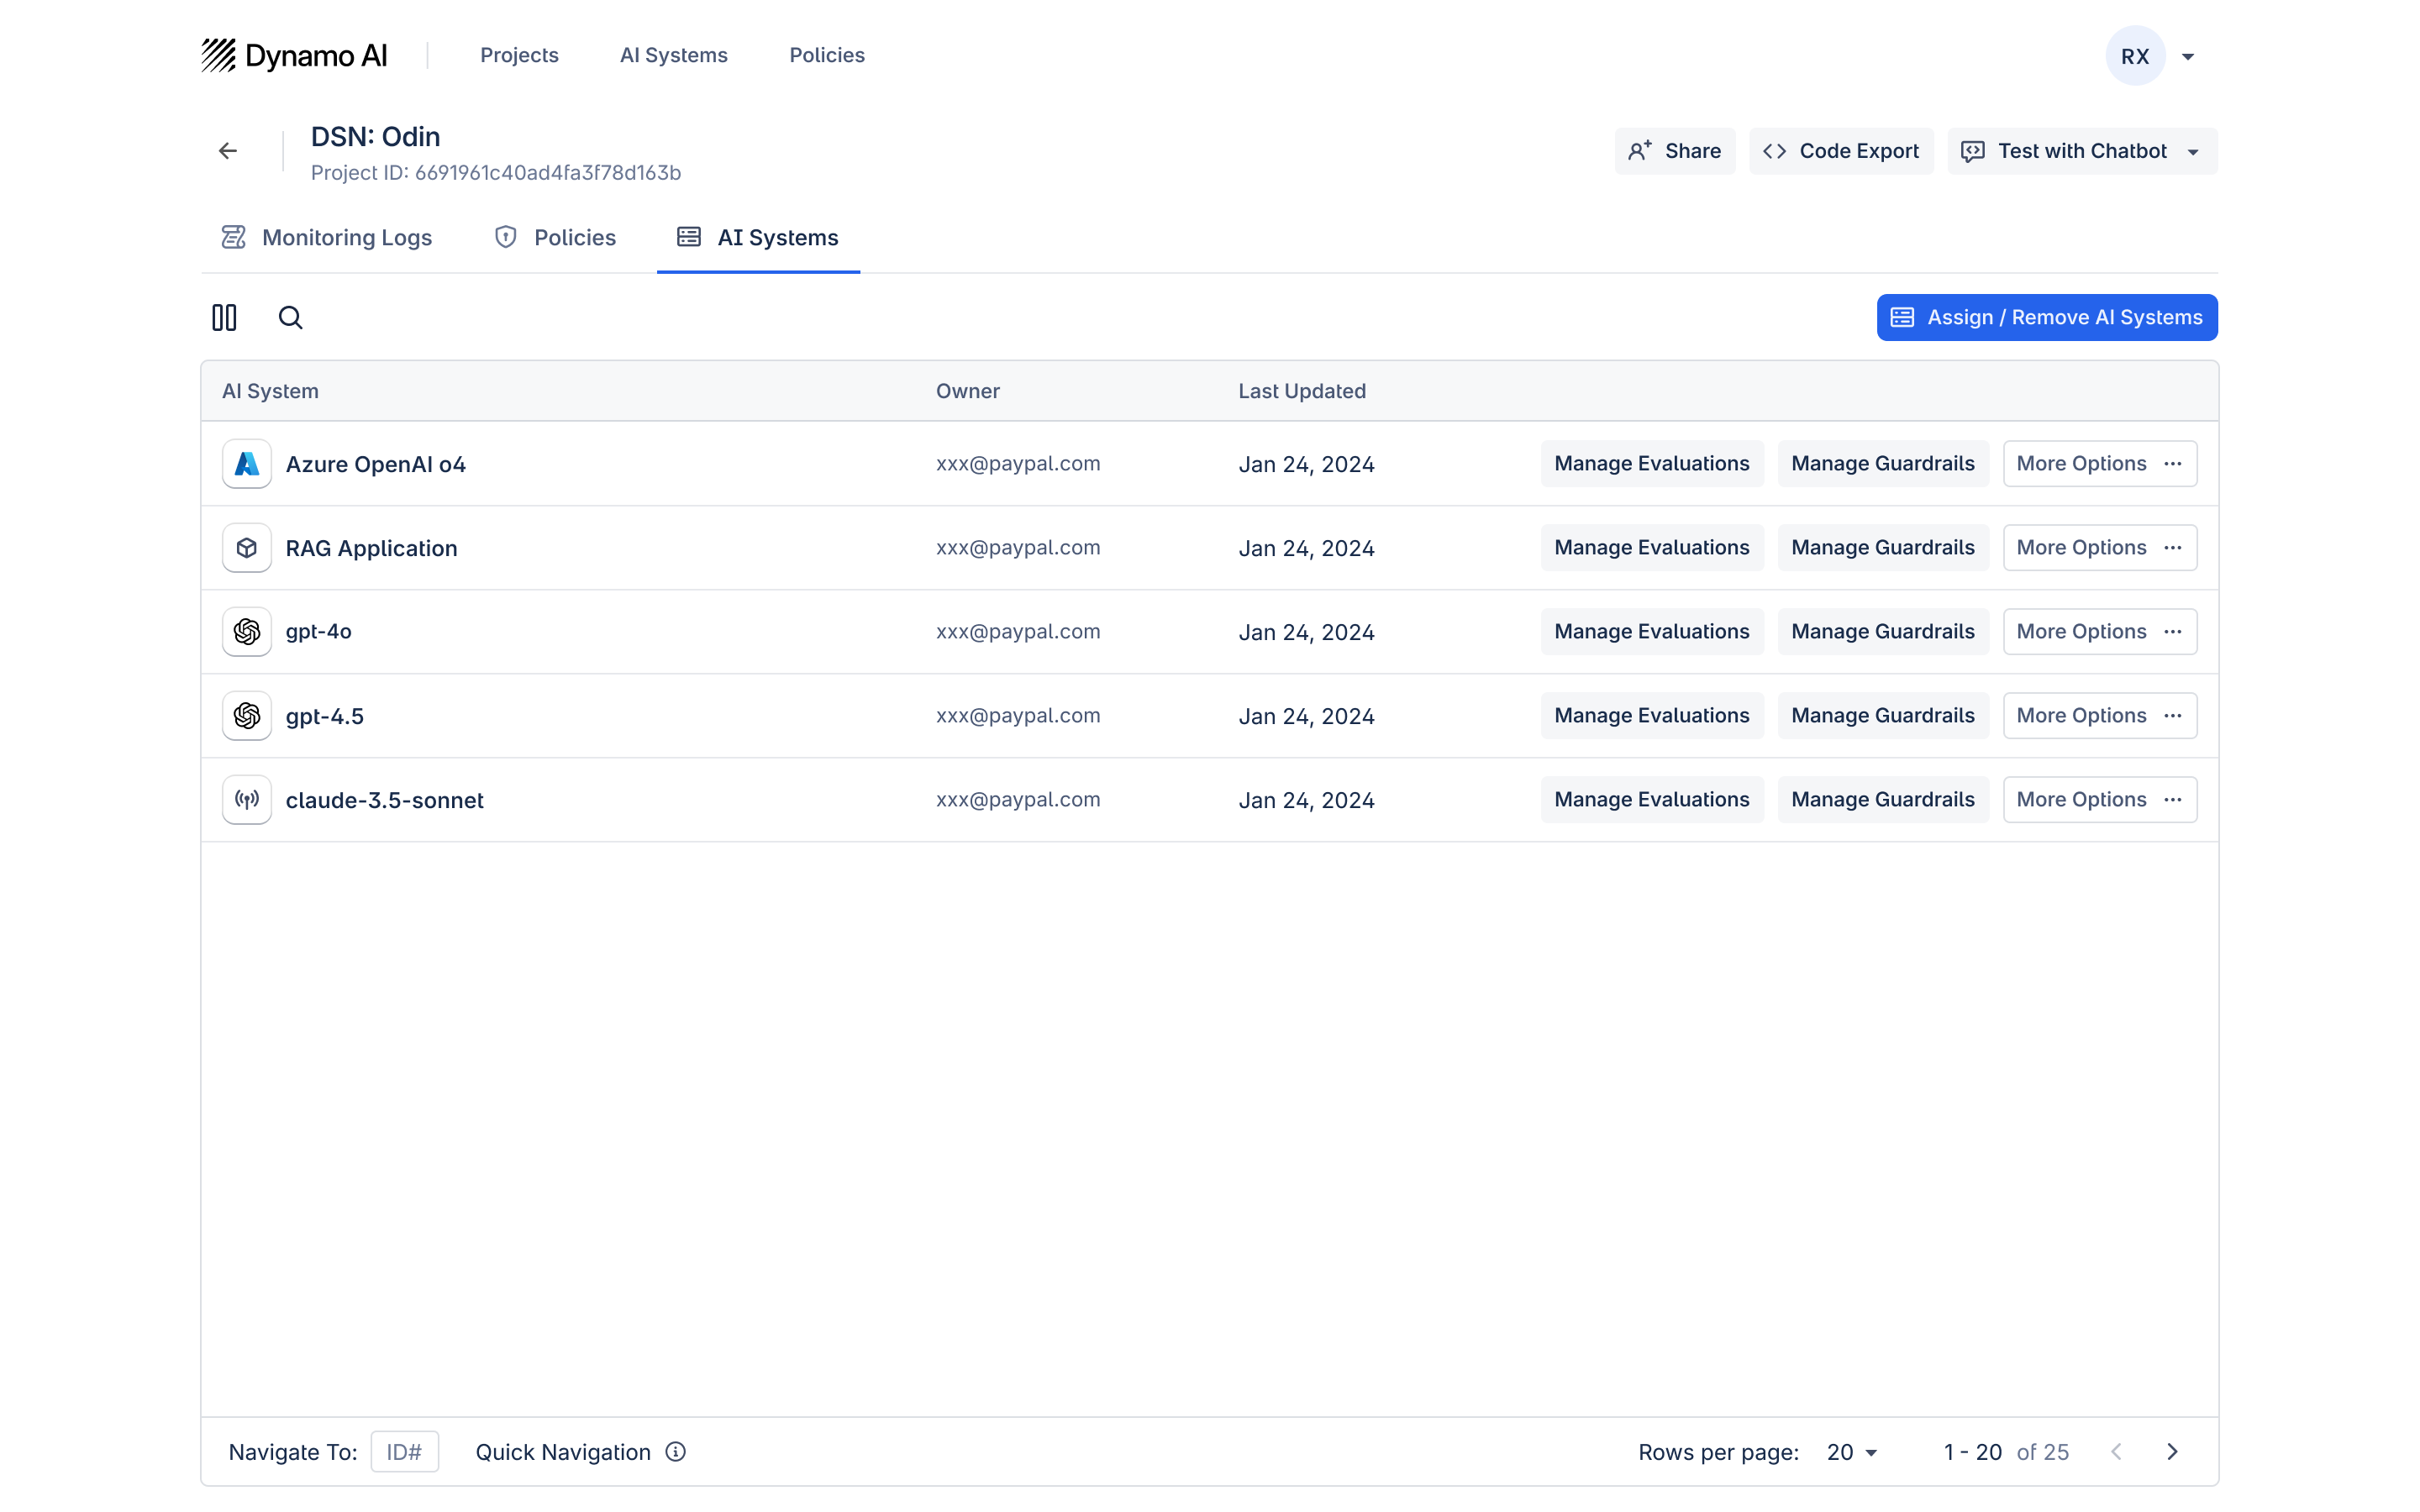2420x1512 pixels.
Task: Click the Share button
Action: [x=1675, y=151]
